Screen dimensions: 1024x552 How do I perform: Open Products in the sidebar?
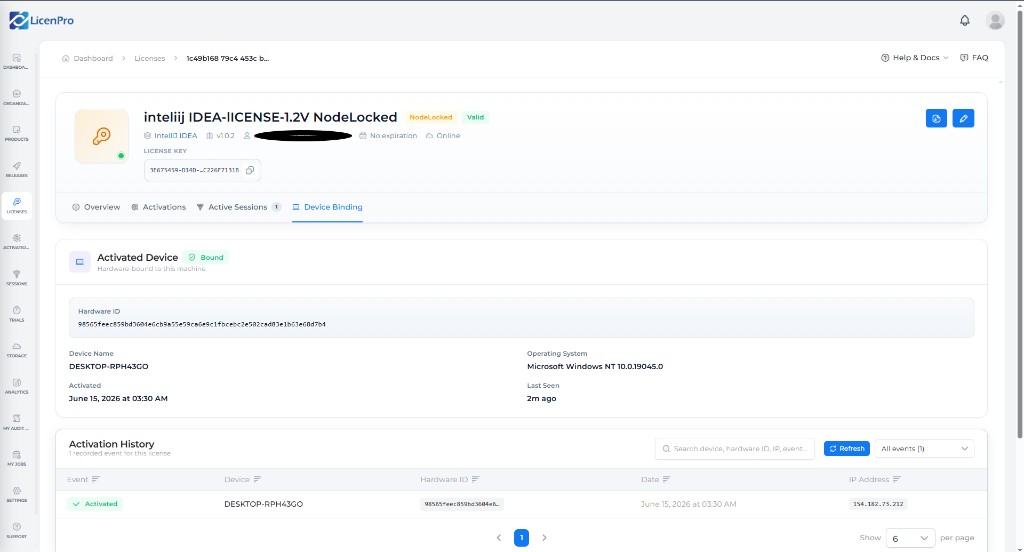16,133
